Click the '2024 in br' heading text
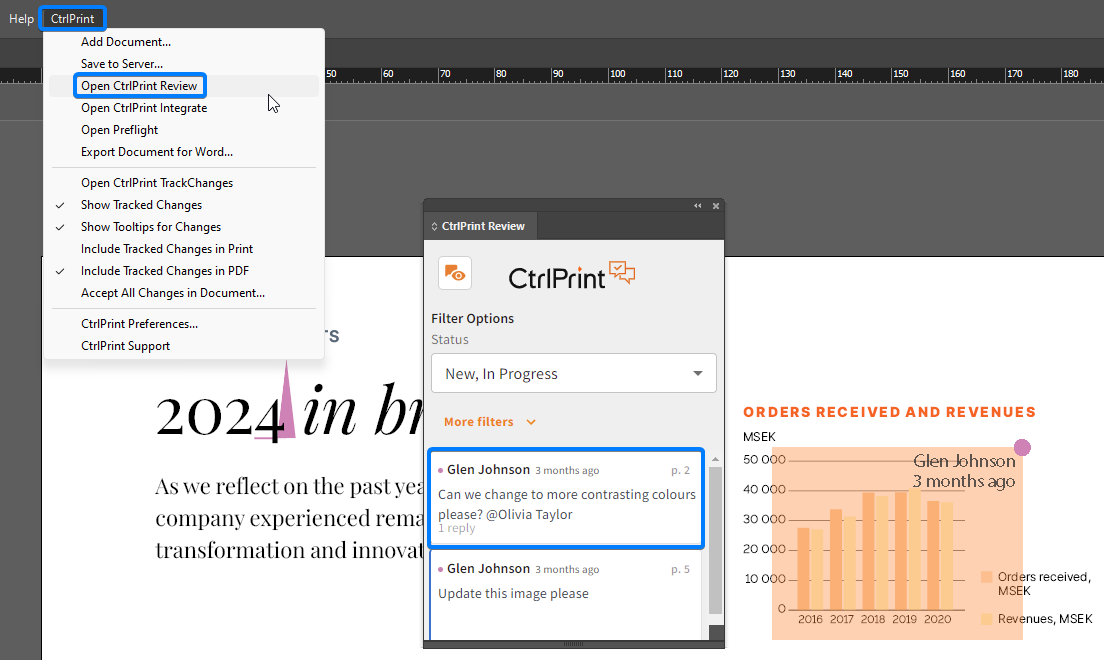This screenshot has width=1104, height=660. pyautogui.click(x=289, y=413)
